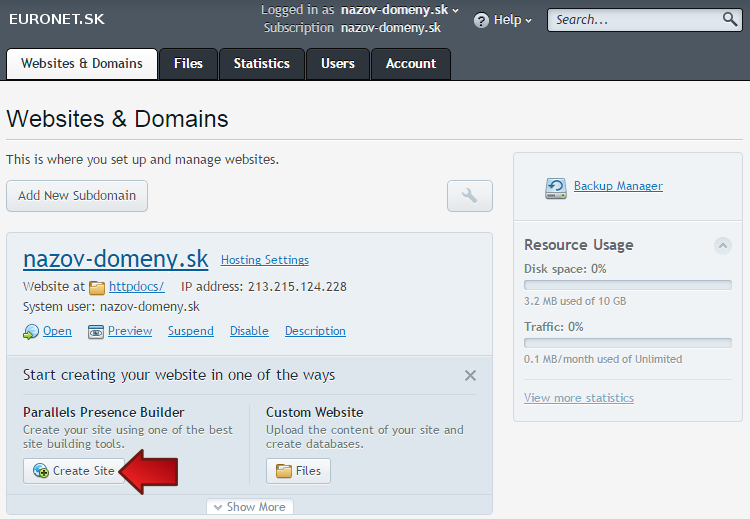Click the Disk space usage progress bar
Viewport: 750px width, 519px height.
pos(628,285)
